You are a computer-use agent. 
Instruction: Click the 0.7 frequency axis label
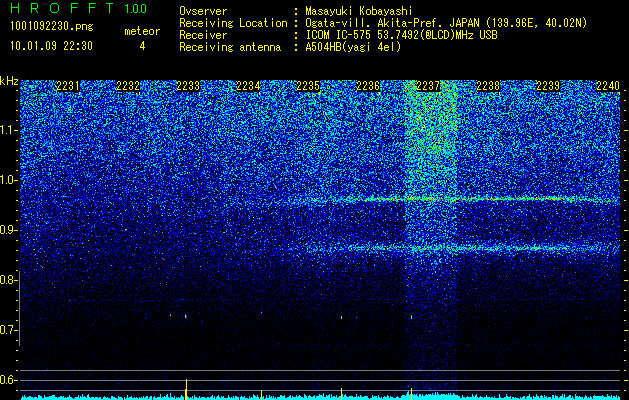(x=7, y=330)
